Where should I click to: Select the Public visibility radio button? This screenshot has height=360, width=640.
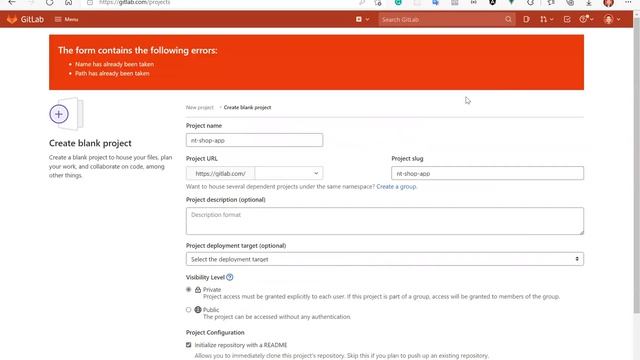[x=188, y=310]
